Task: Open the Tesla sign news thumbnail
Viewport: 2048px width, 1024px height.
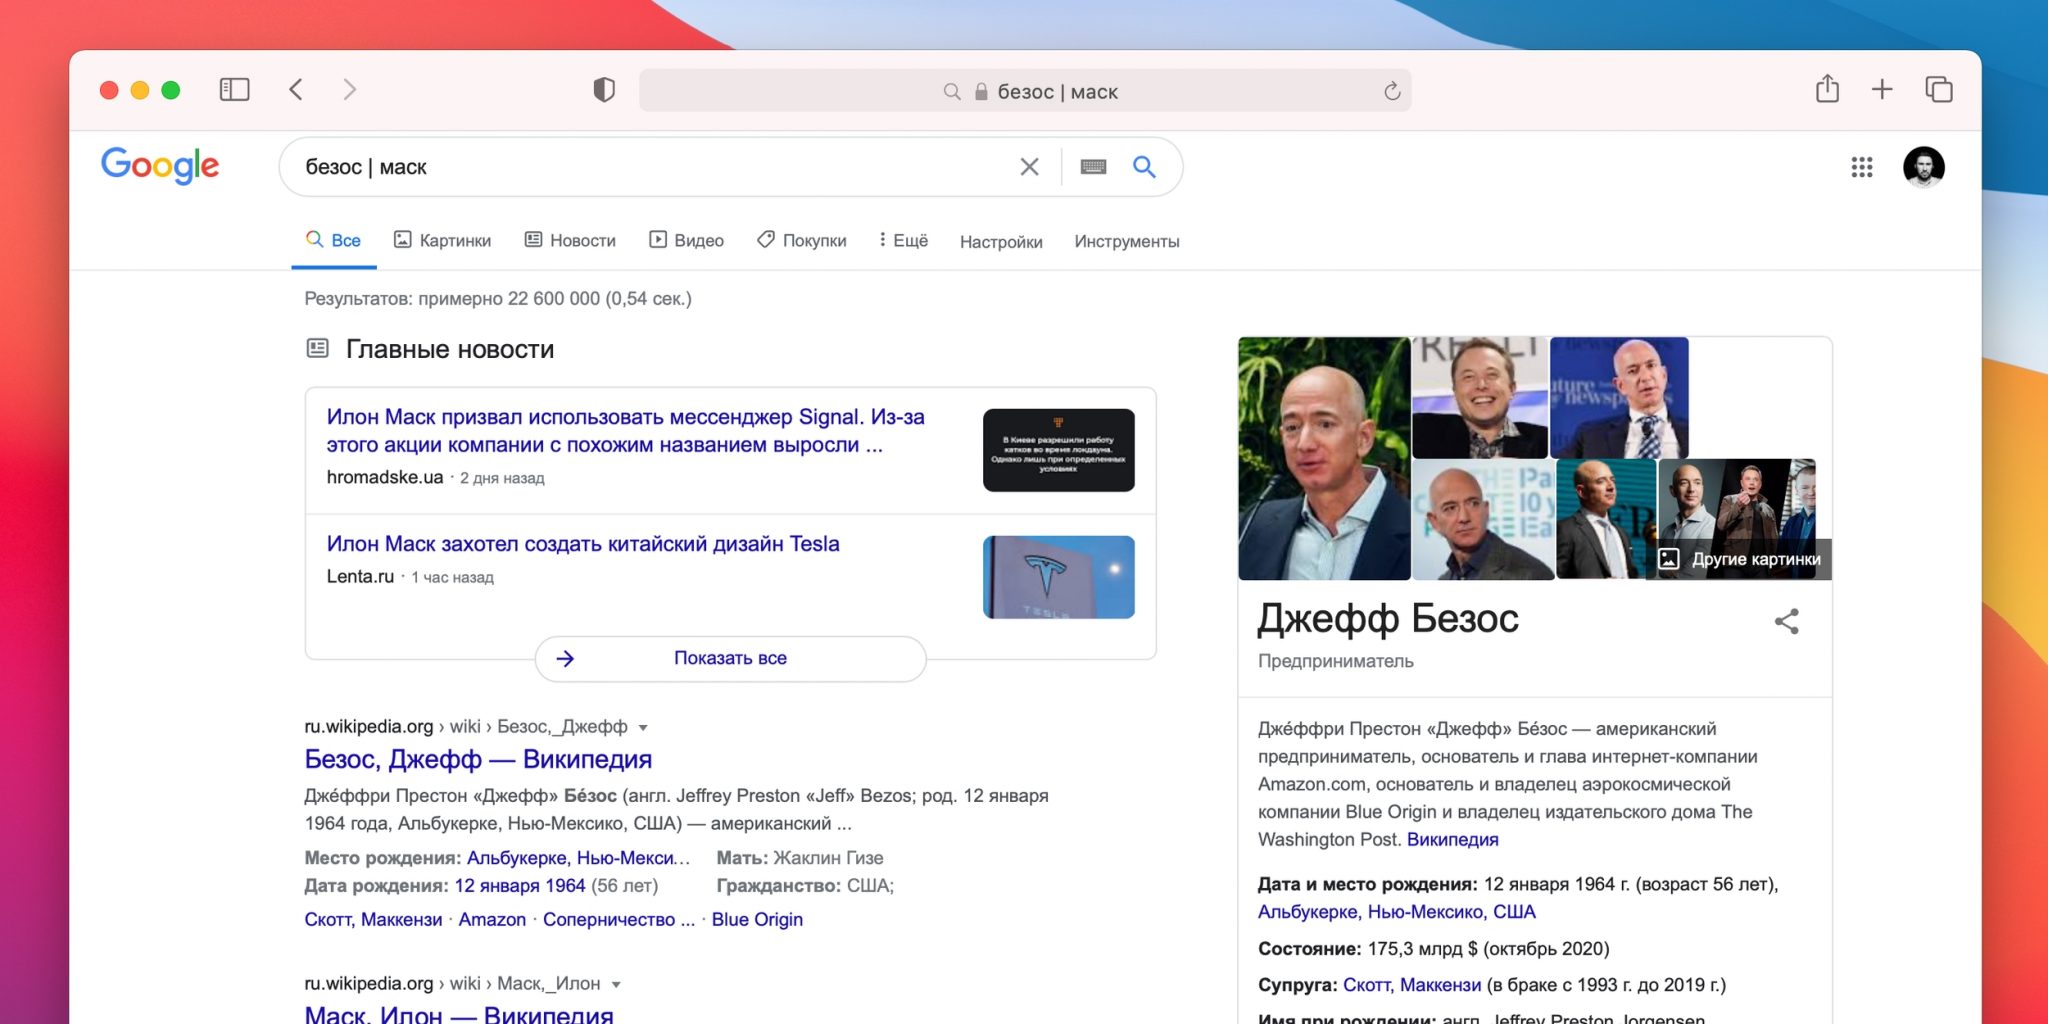Action: tap(1058, 577)
